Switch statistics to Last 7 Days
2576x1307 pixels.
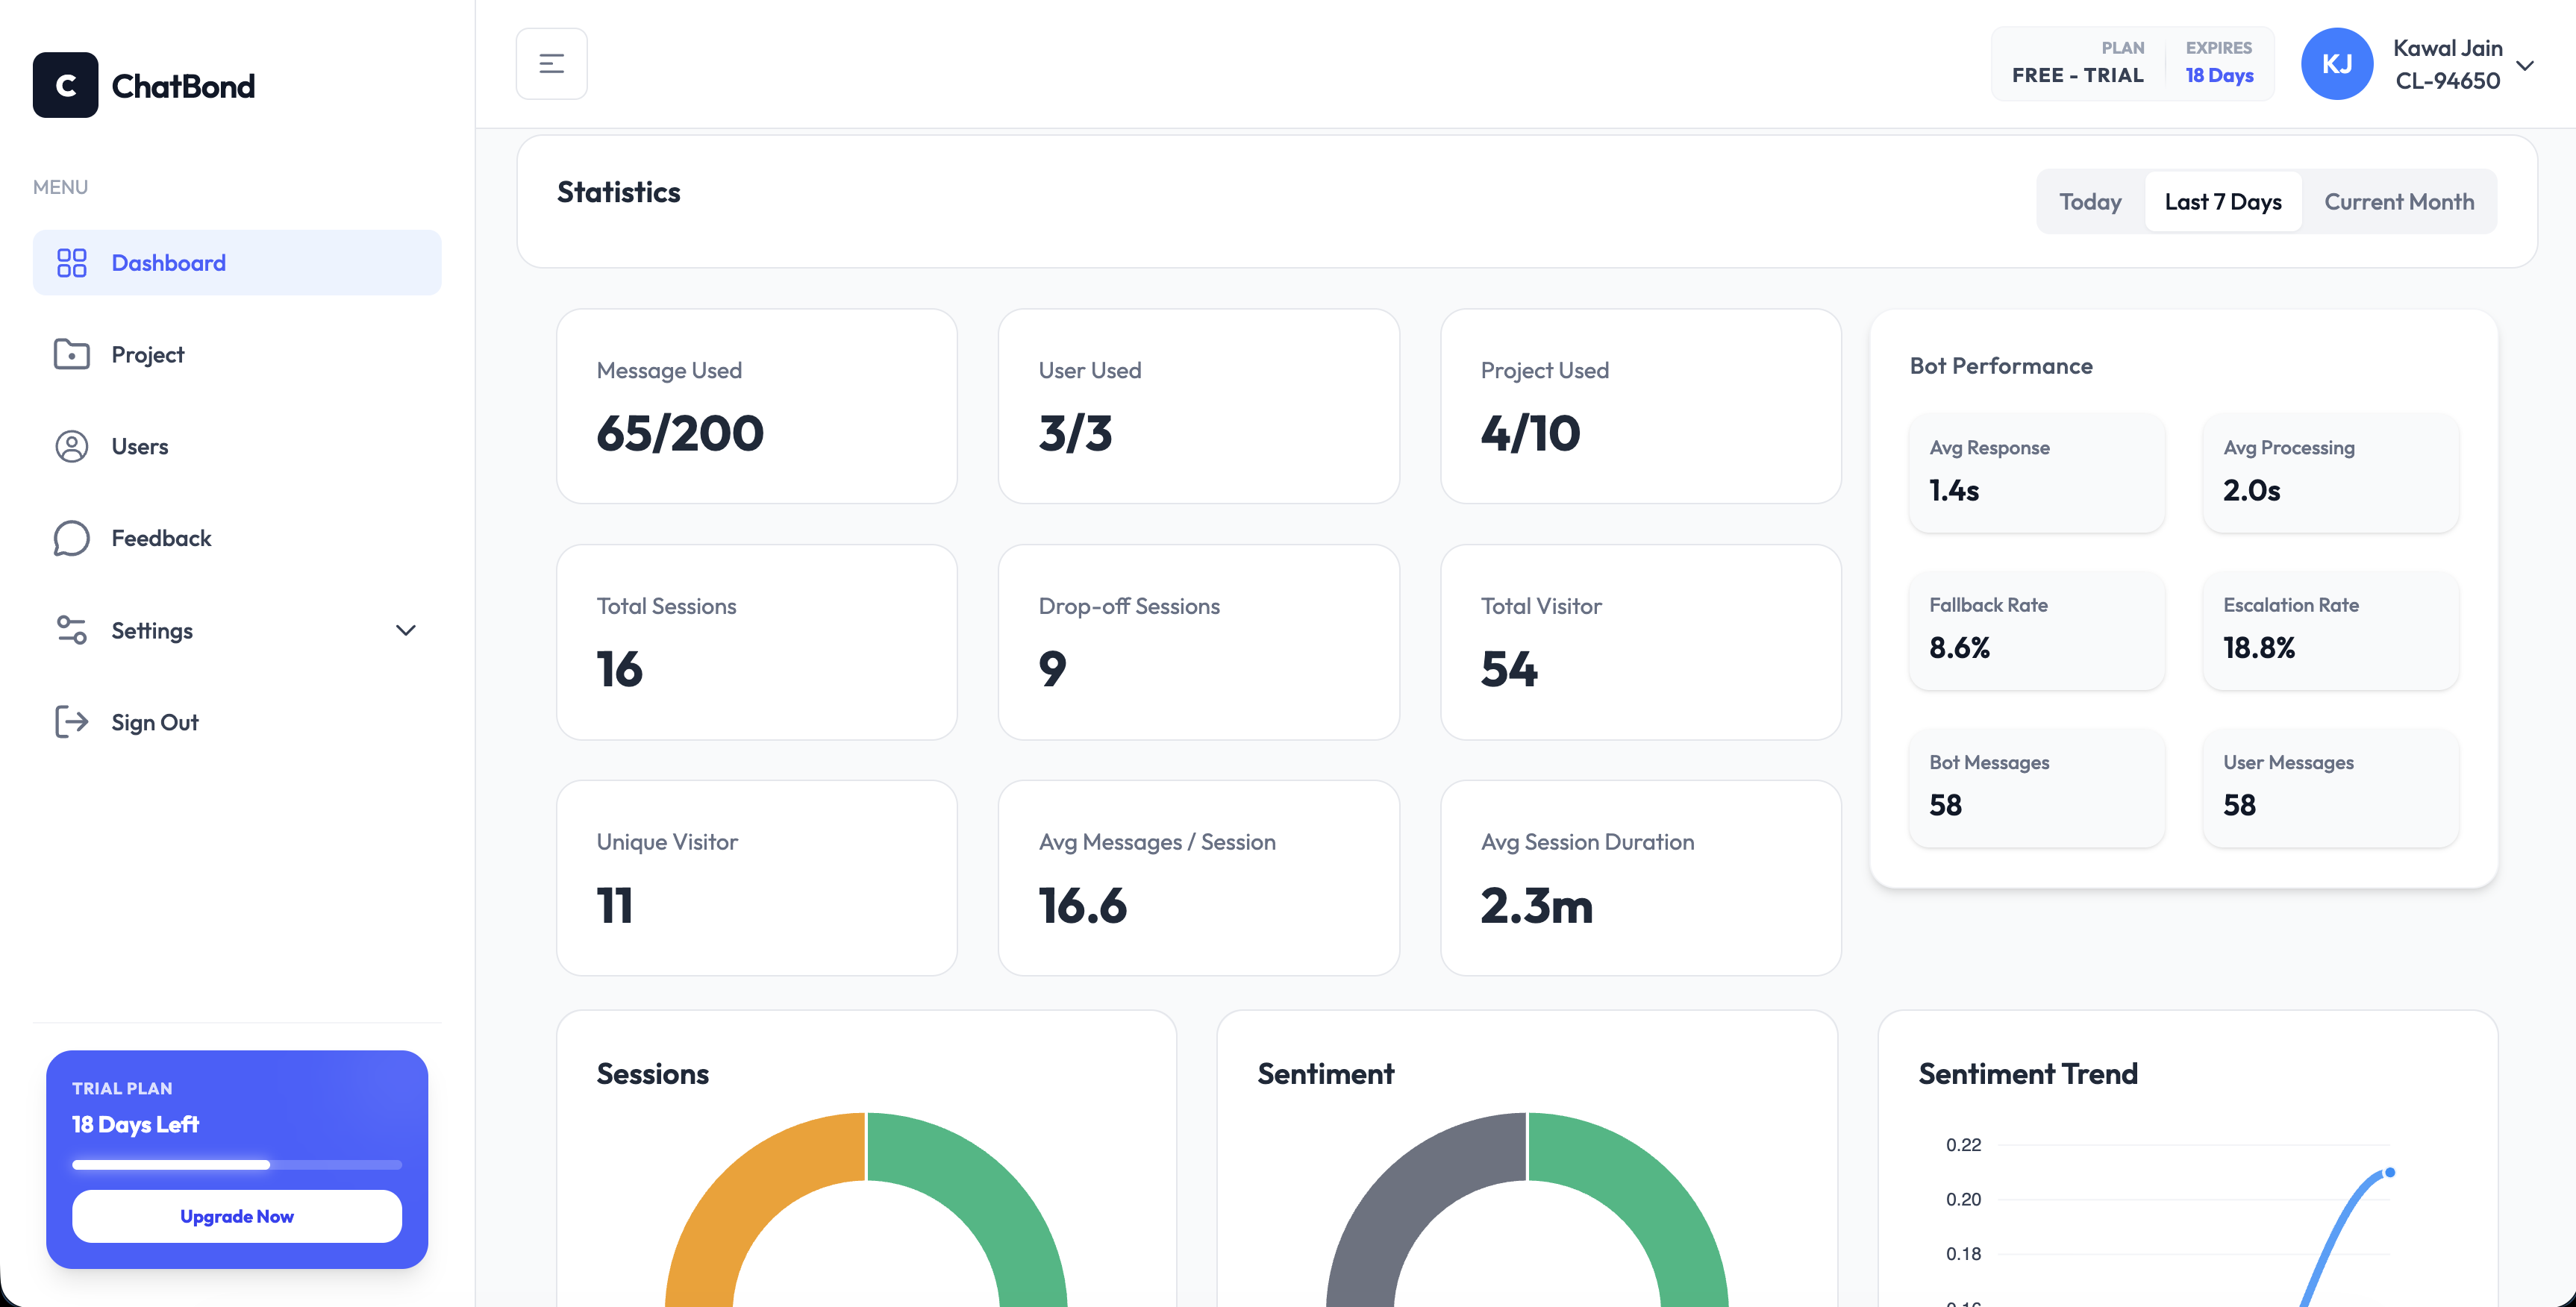[x=2223, y=201]
